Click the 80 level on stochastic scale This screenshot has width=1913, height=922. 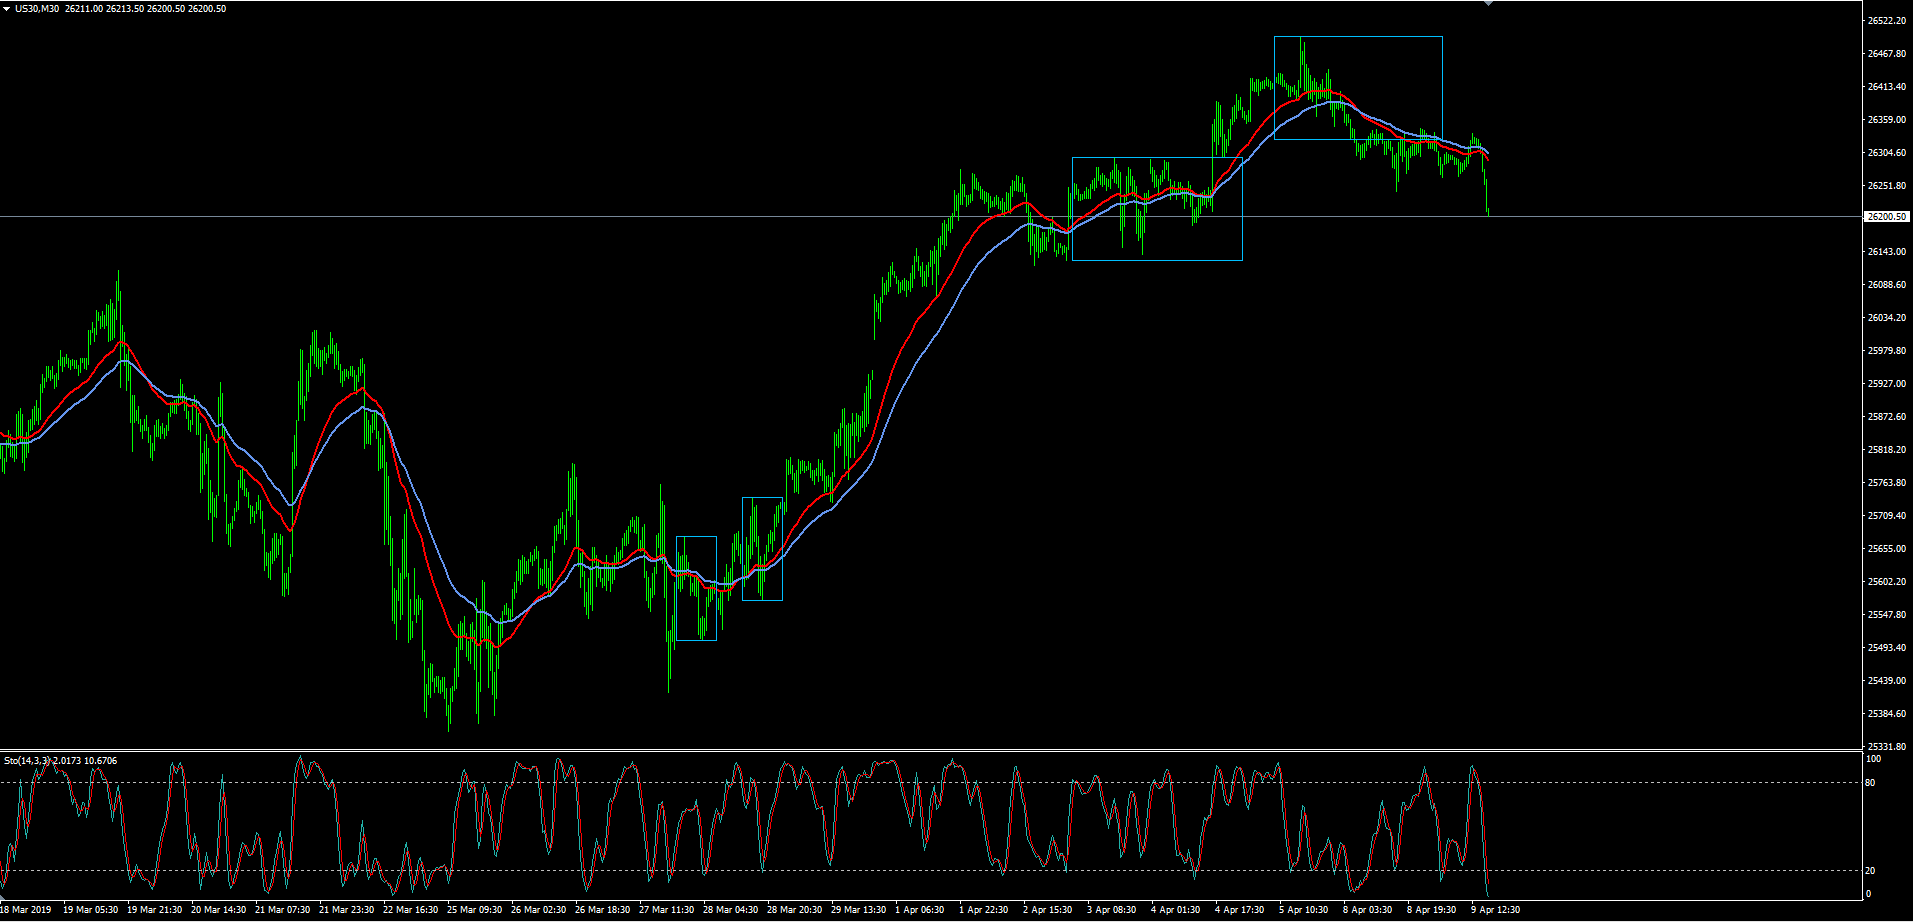coord(1870,783)
